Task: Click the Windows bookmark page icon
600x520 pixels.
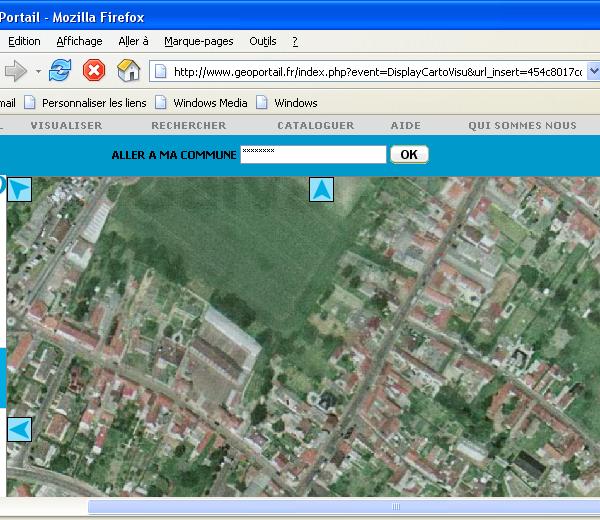Action: pyautogui.click(x=262, y=103)
